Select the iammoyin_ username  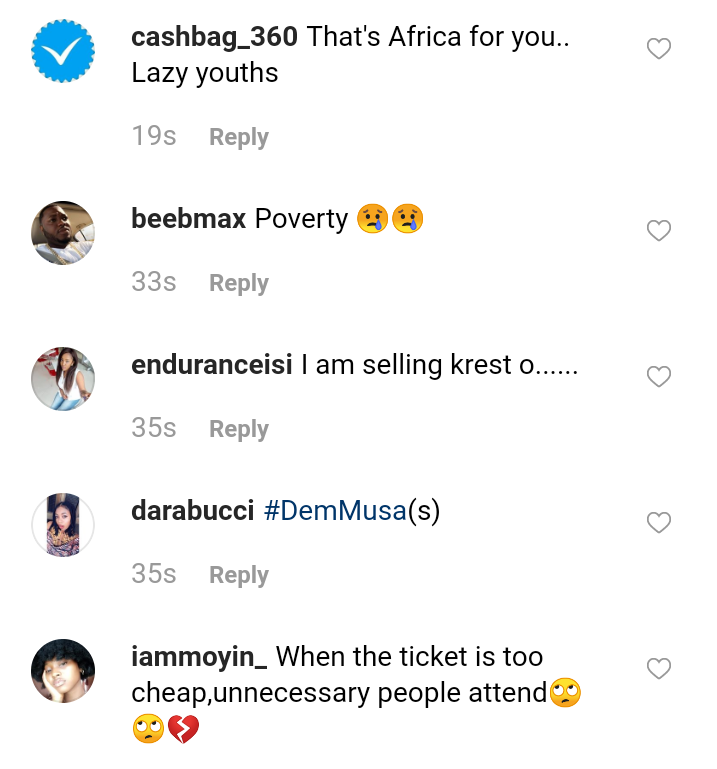point(199,657)
